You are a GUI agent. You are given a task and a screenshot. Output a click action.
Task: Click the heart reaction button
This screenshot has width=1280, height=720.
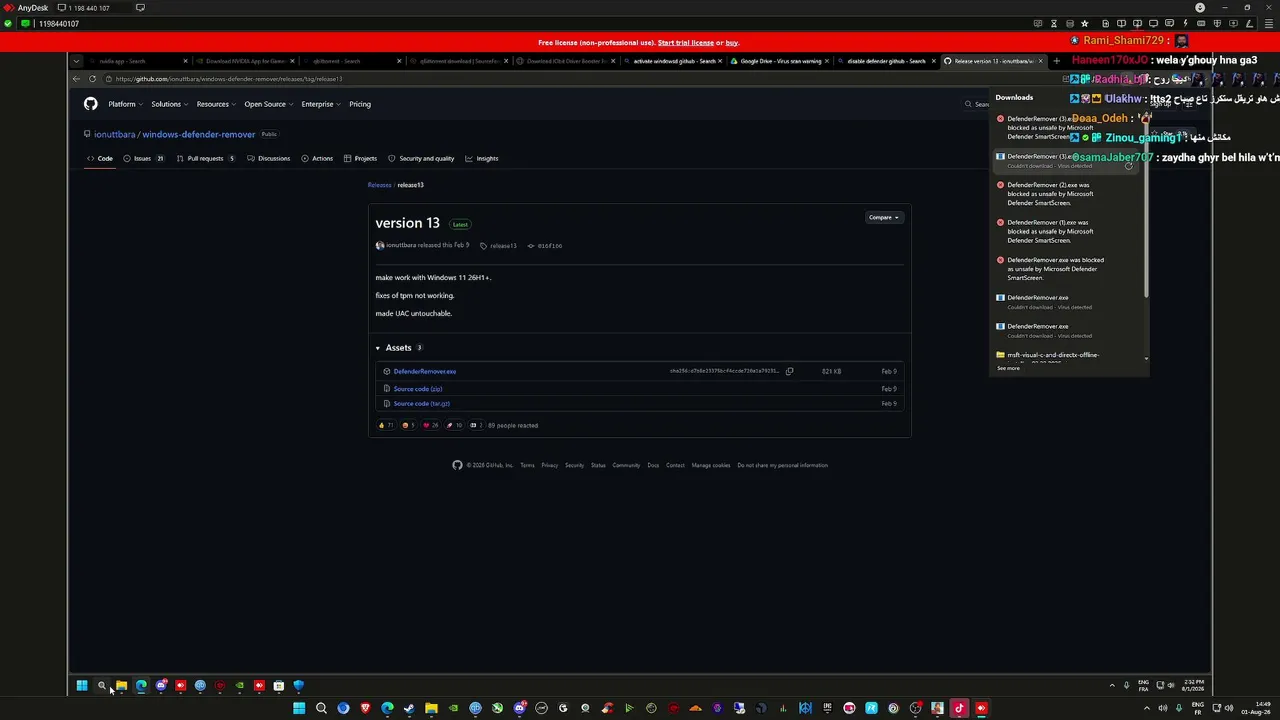[x=430, y=425]
